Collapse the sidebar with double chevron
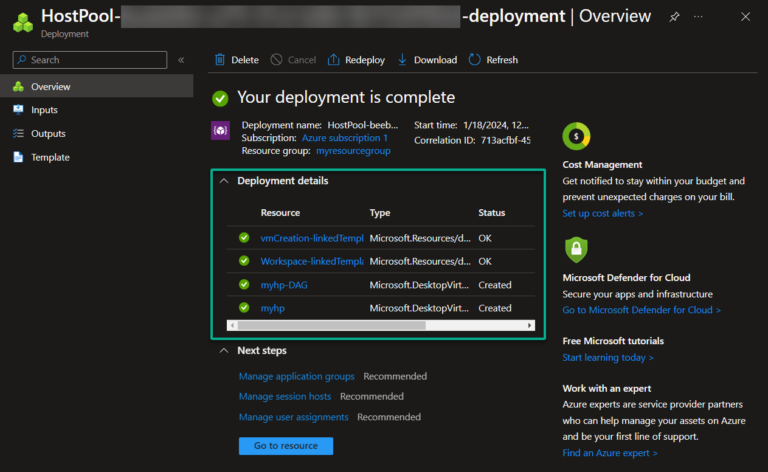 (181, 60)
